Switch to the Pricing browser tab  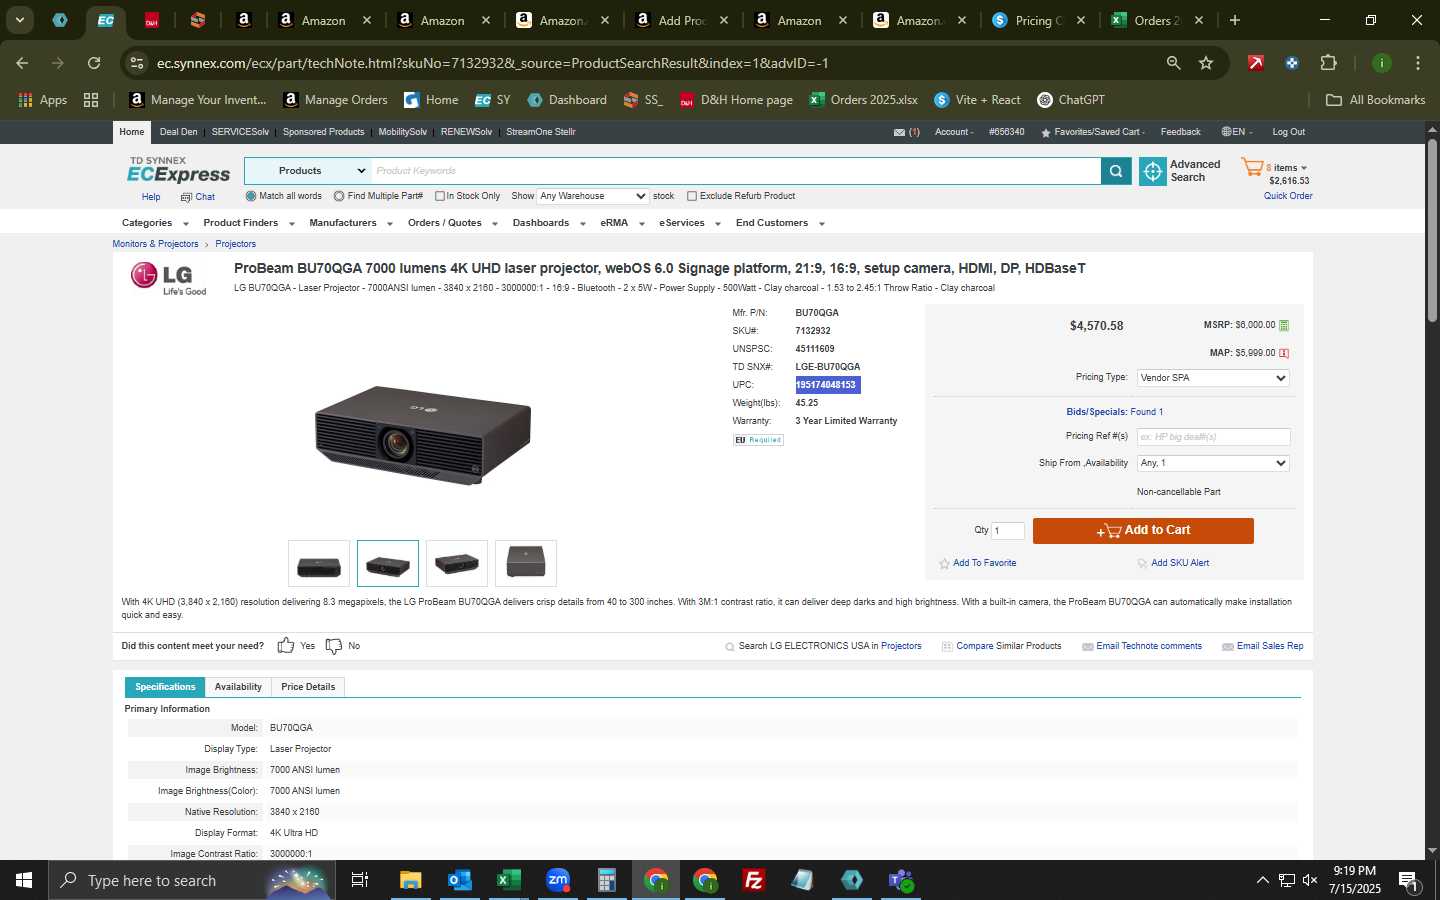coord(1039,20)
